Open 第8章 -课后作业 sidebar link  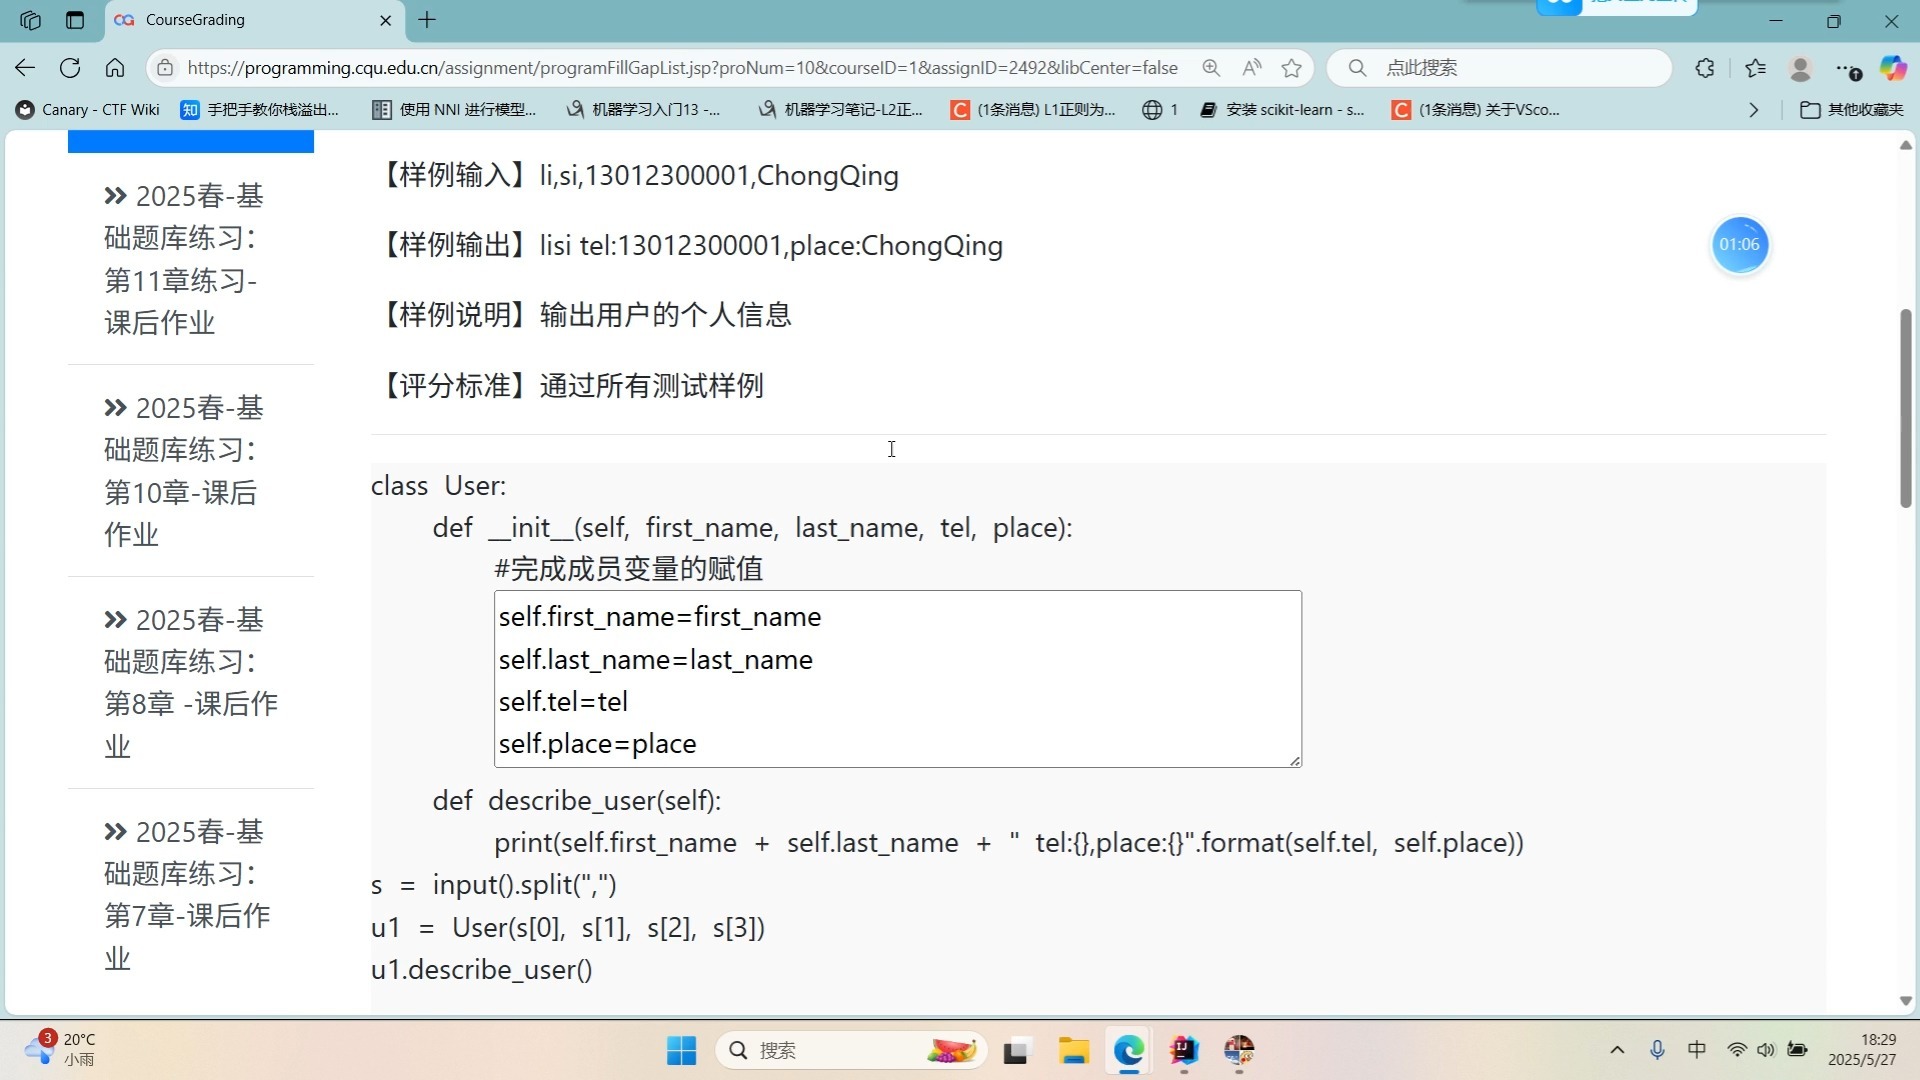[190, 683]
